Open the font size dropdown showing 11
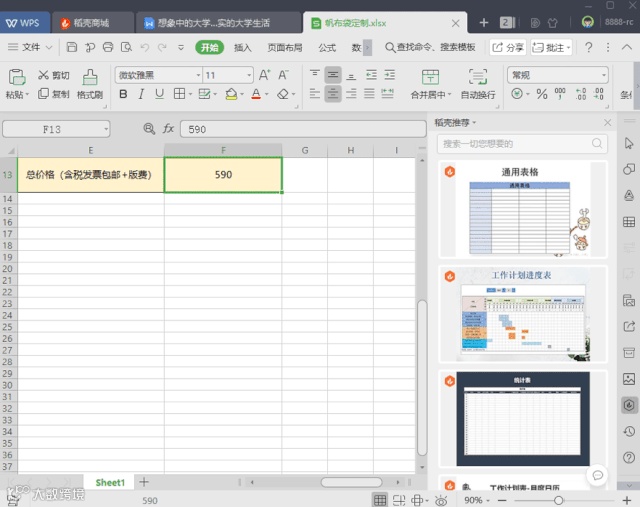 [249, 75]
